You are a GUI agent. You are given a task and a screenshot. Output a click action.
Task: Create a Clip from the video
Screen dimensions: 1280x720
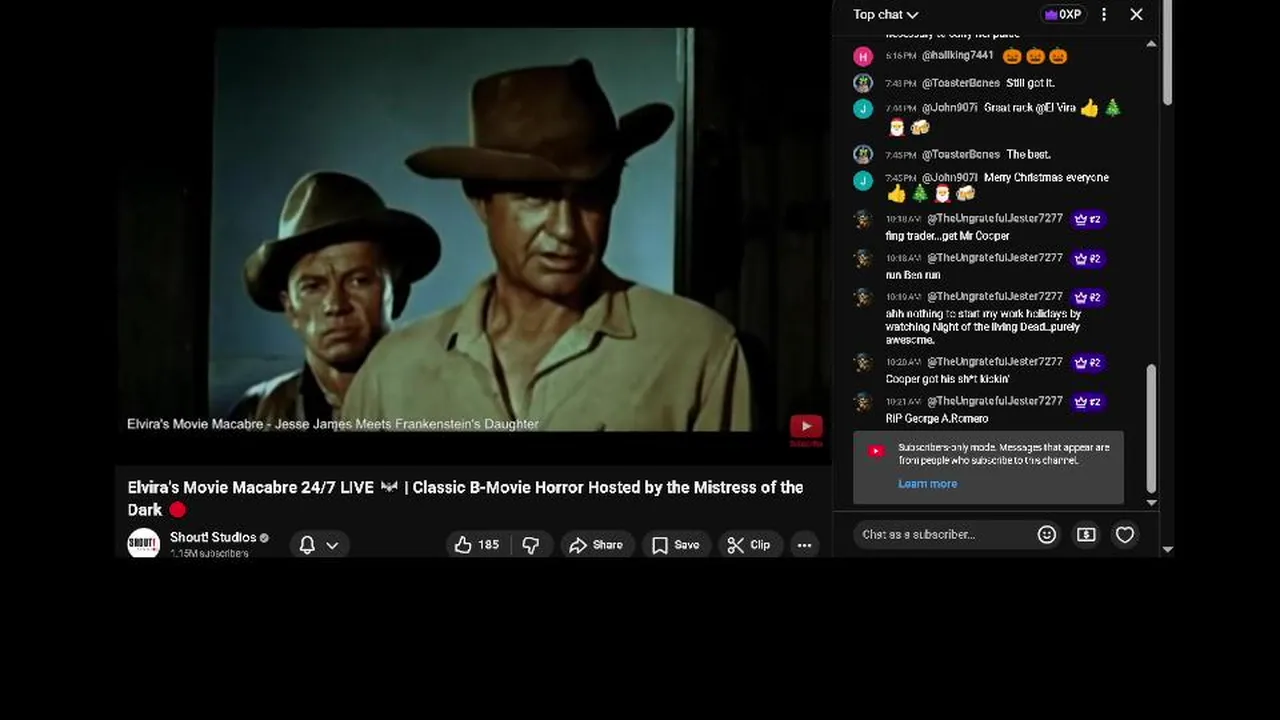point(749,545)
